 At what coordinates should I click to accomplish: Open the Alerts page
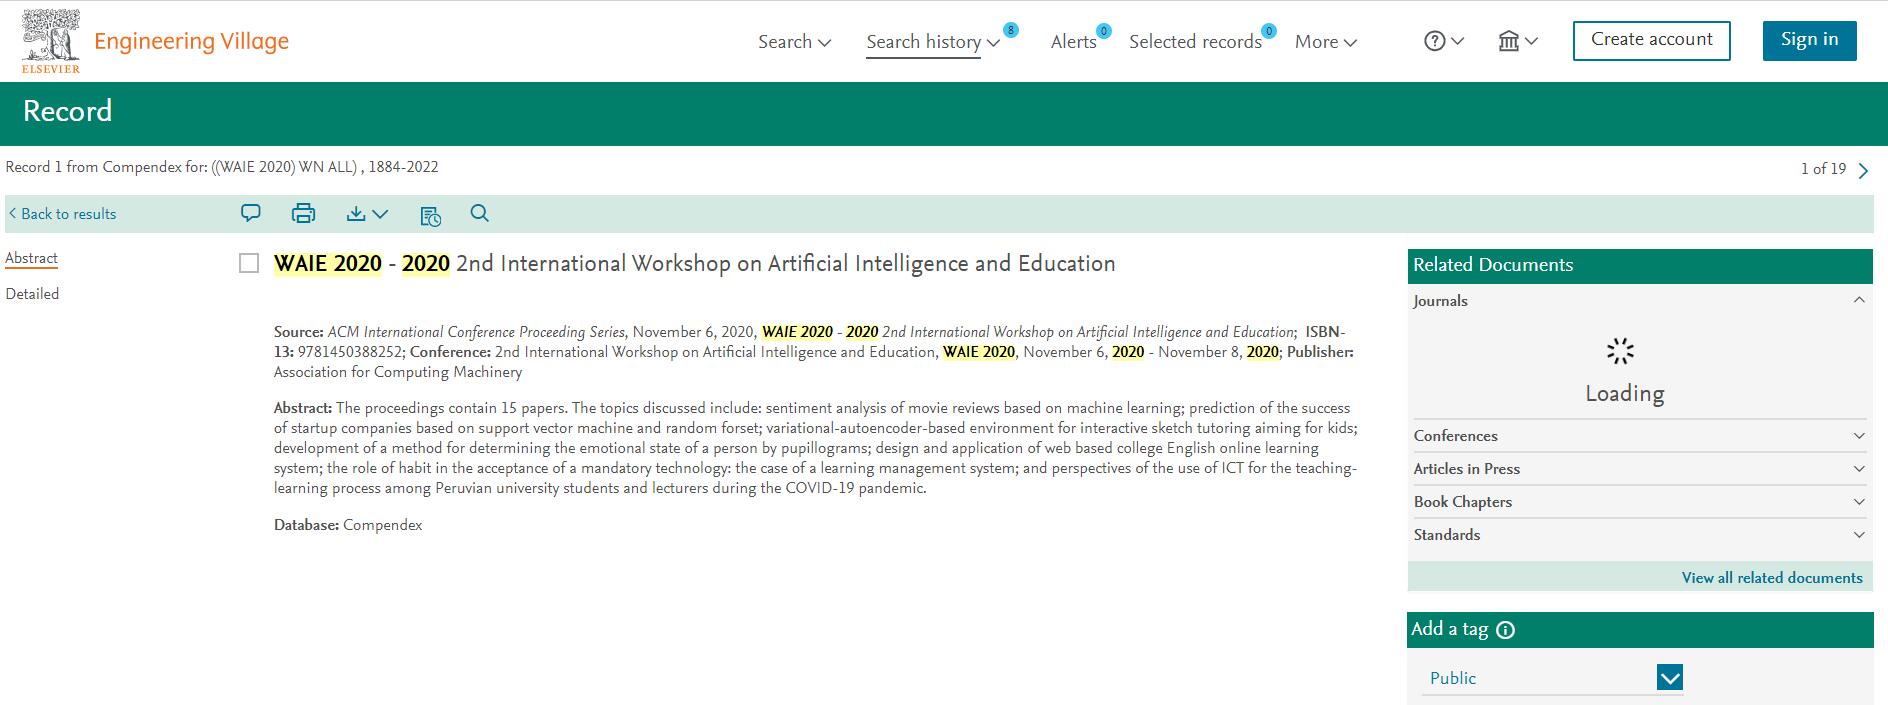tap(1073, 42)
